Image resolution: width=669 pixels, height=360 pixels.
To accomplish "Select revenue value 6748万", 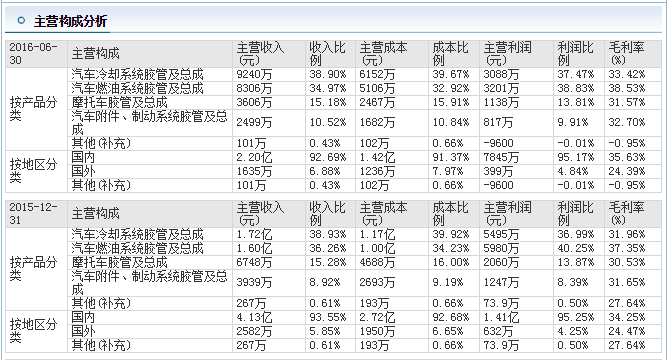I will point(254,262).
